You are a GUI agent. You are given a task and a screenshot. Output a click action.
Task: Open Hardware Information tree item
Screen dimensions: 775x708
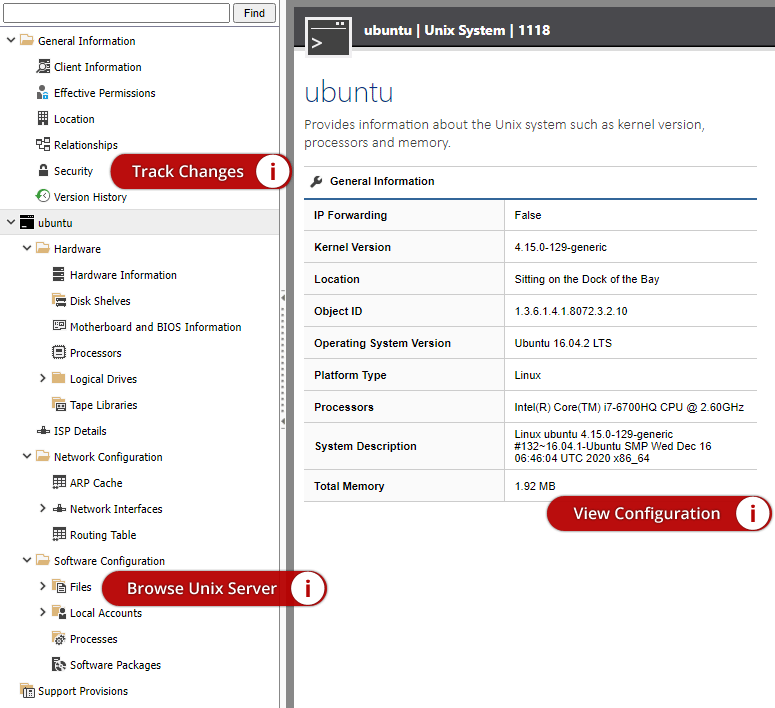[x=123, y=275]
